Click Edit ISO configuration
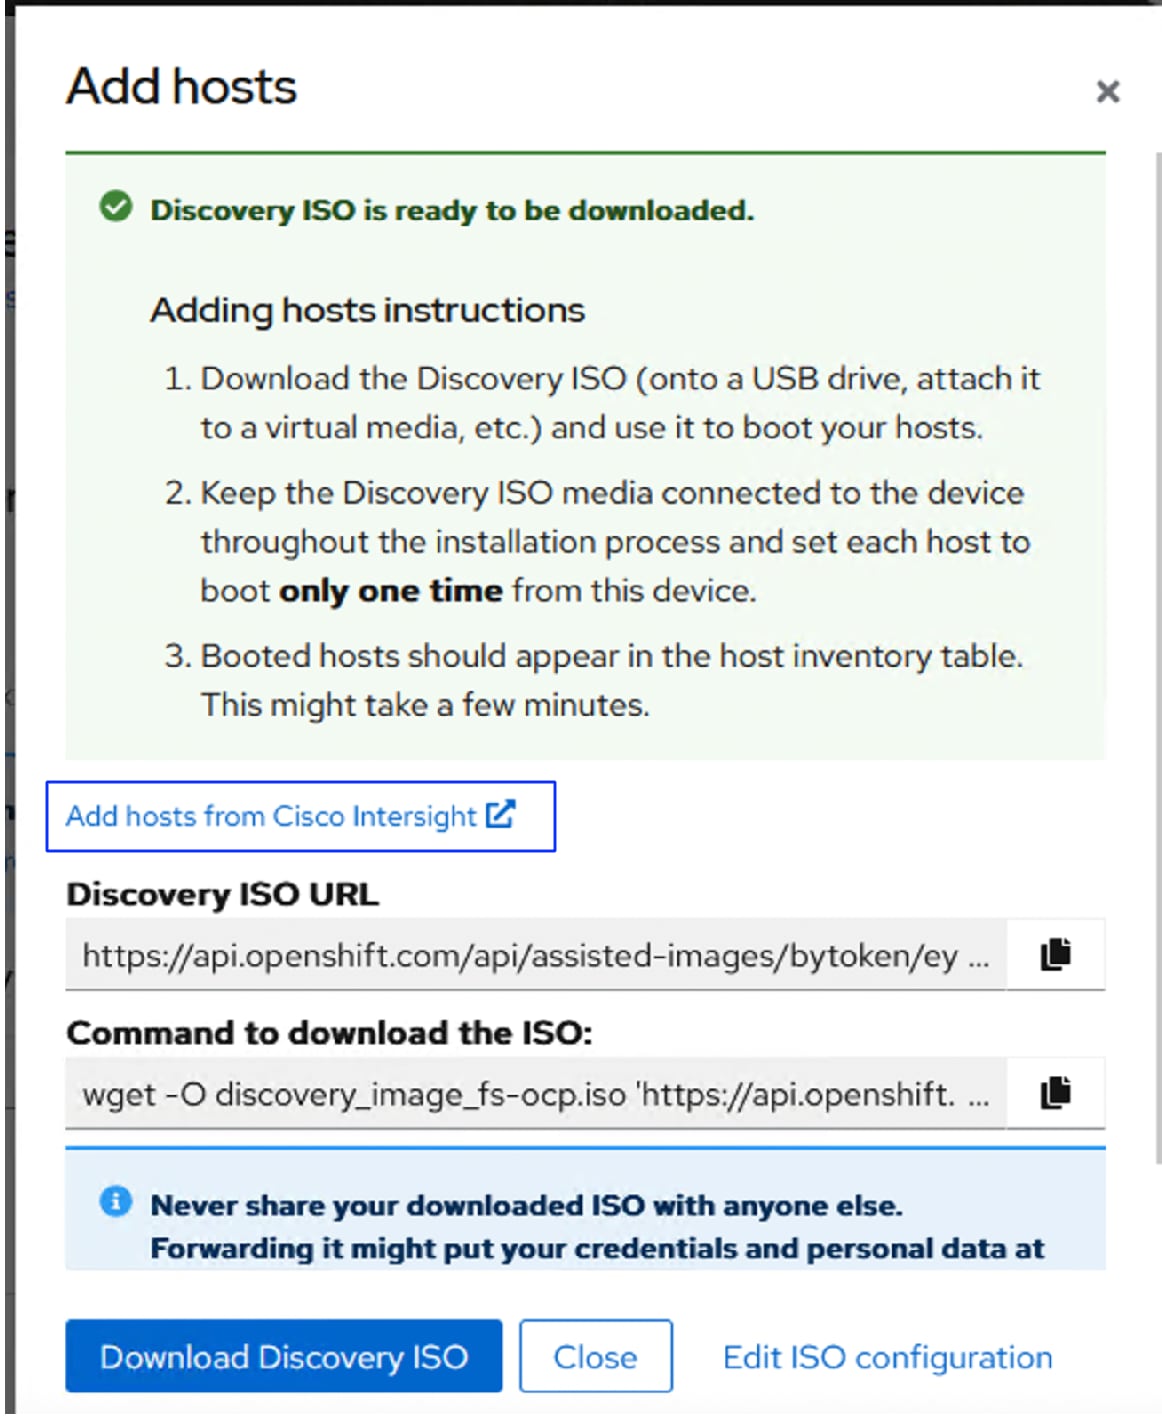This screenshot has height=1418, width=1162. click(886, 1357)
